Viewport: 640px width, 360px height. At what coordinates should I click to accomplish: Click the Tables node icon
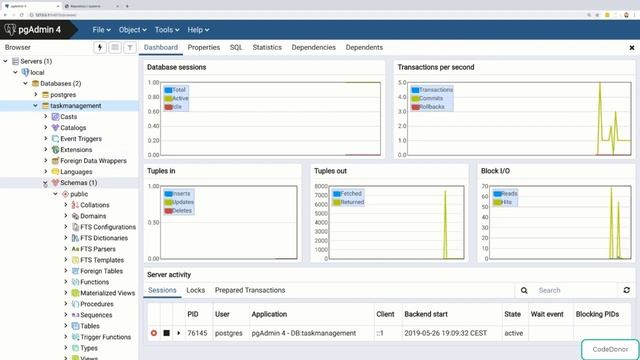[75, 326]
